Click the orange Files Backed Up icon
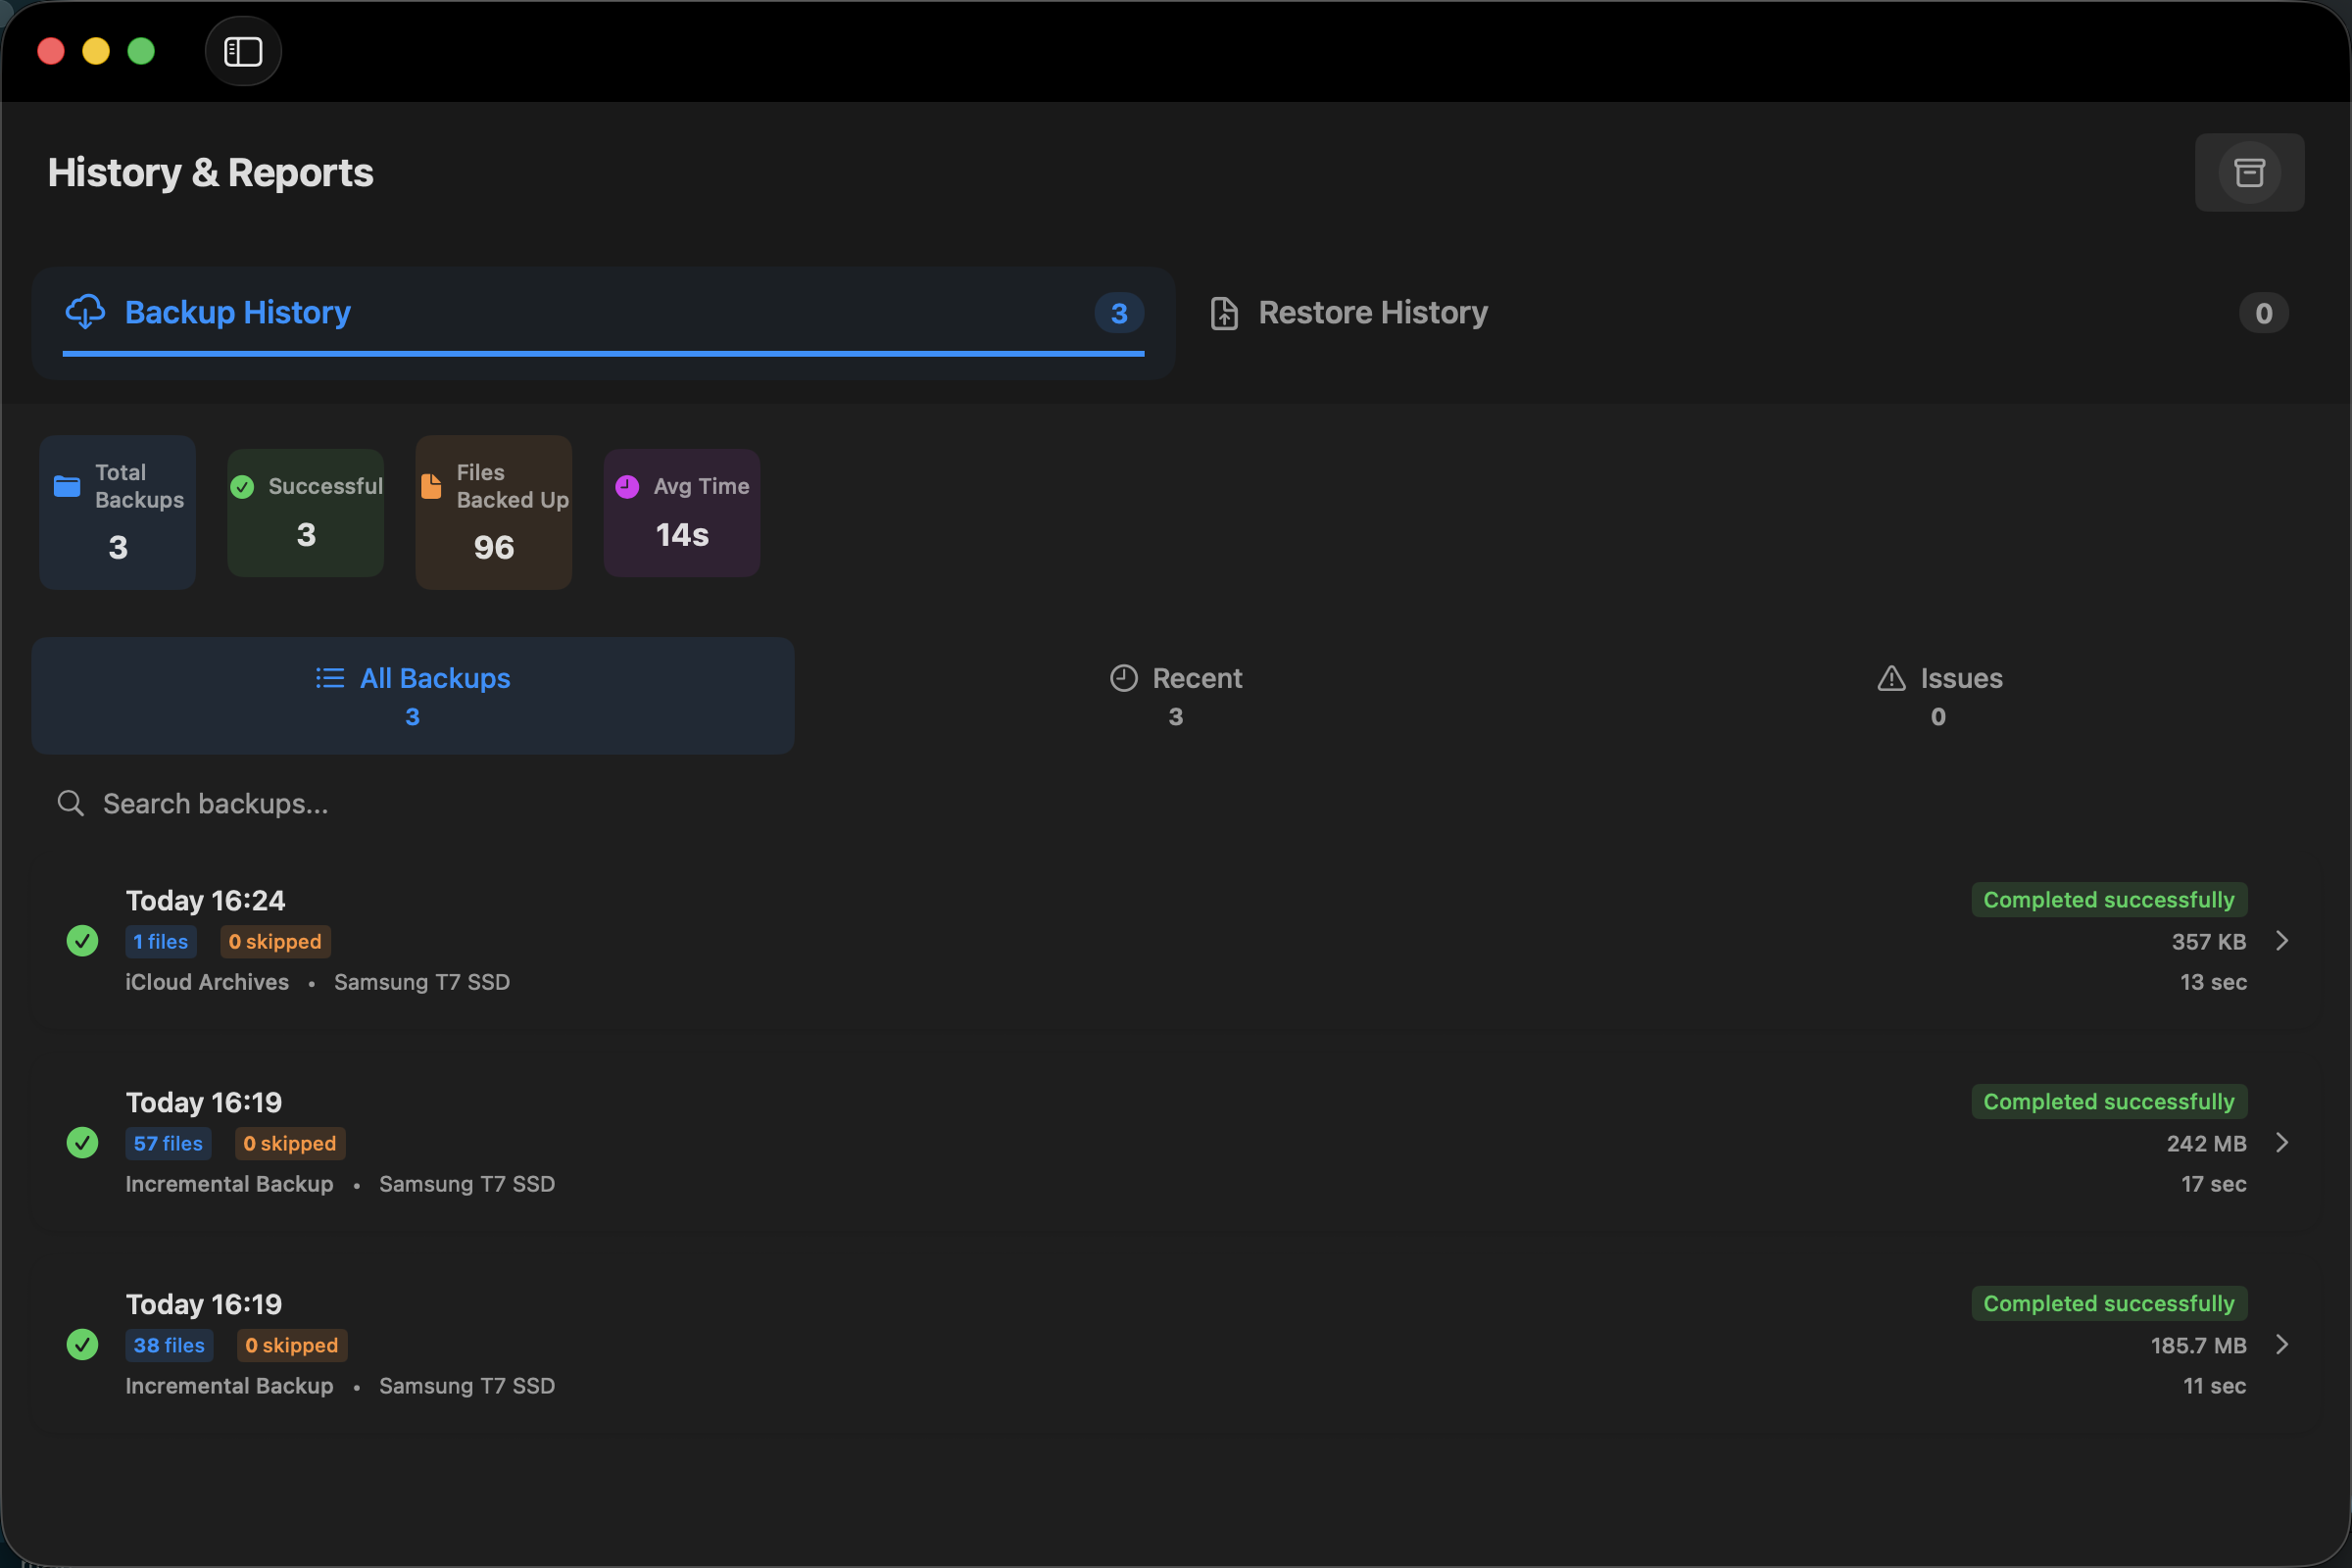The width and height of the screenshot is (2352, 1568). pyautogui.click(x=431, y=486)
